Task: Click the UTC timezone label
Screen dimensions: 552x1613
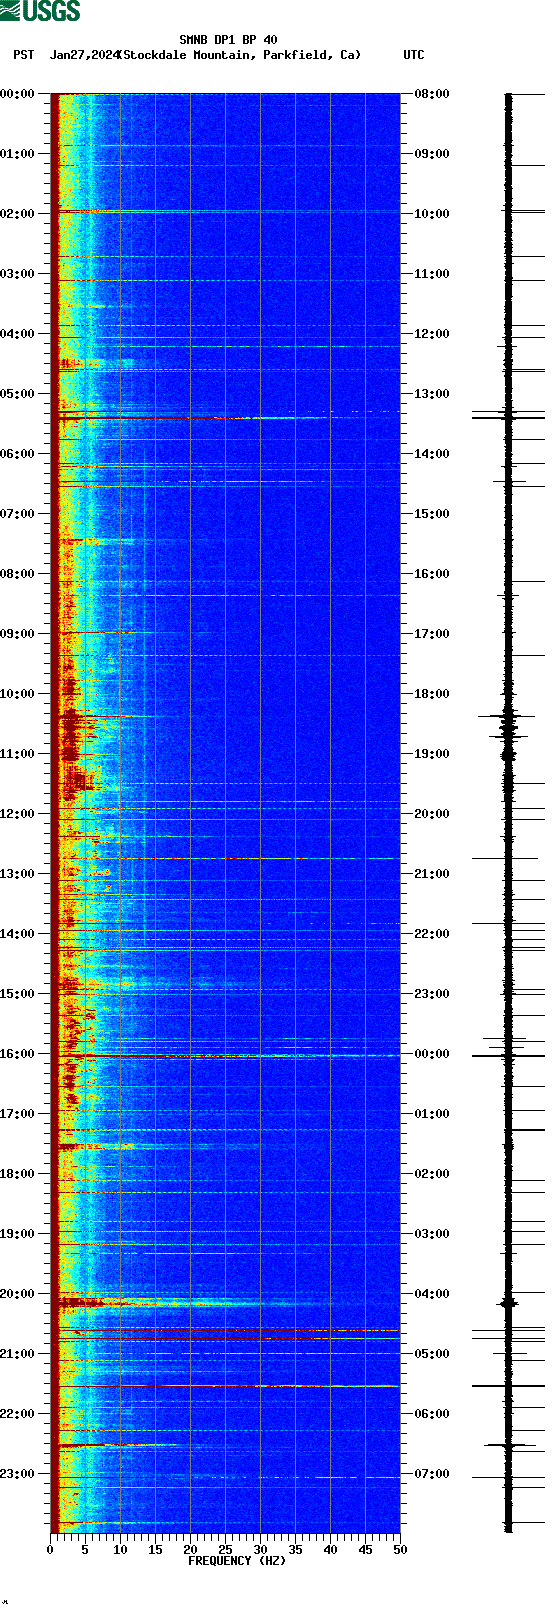Action: click(x=414, y=55)
